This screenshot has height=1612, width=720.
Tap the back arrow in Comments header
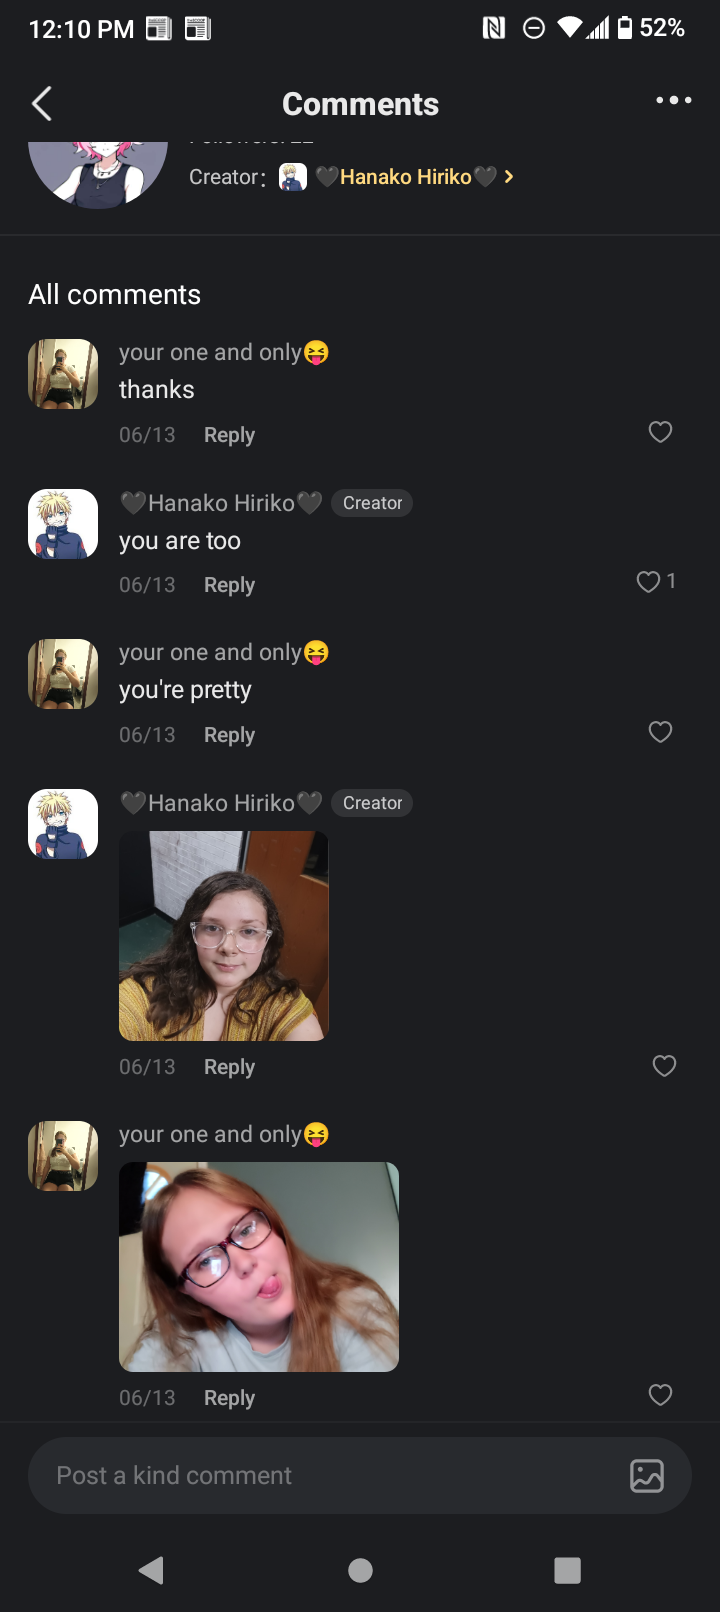point(42,104)
